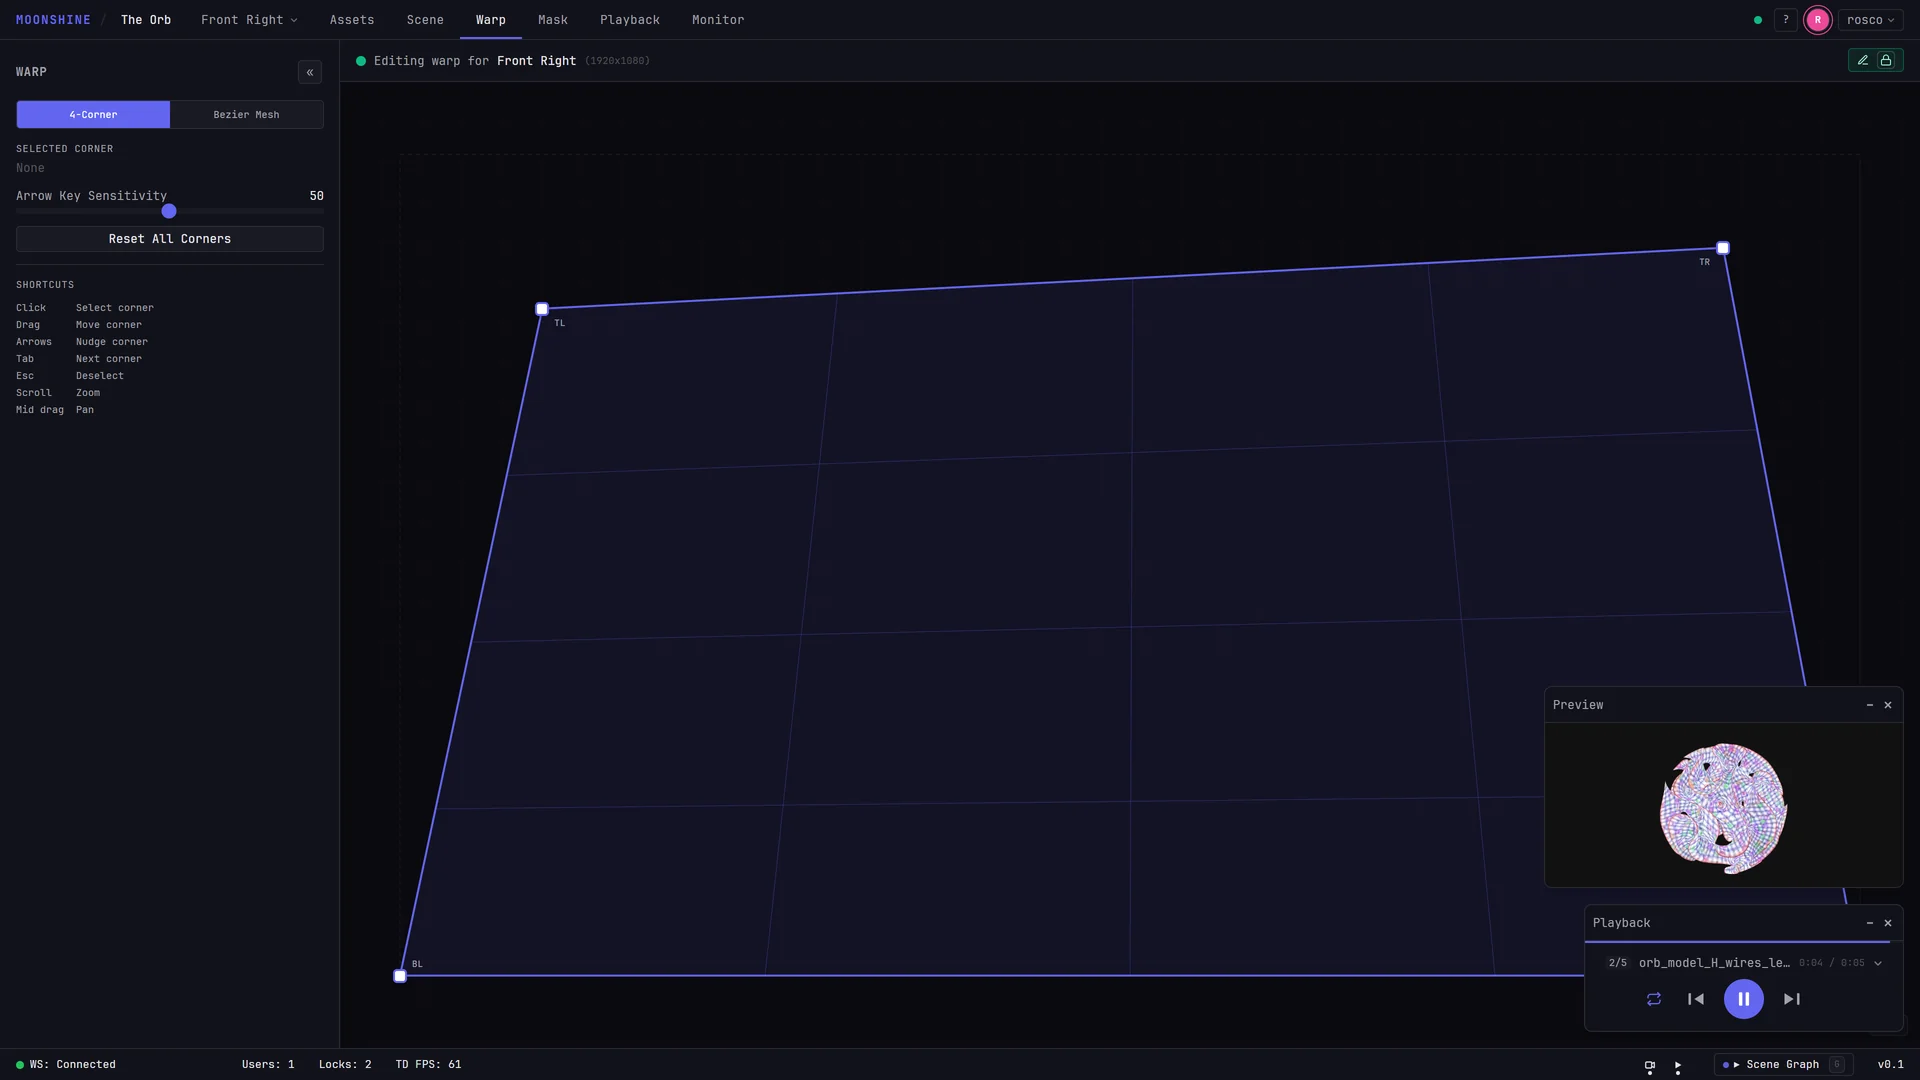Expand the playback clip list dropdown
The image size is (1920, 1080).
point(1878,963)
